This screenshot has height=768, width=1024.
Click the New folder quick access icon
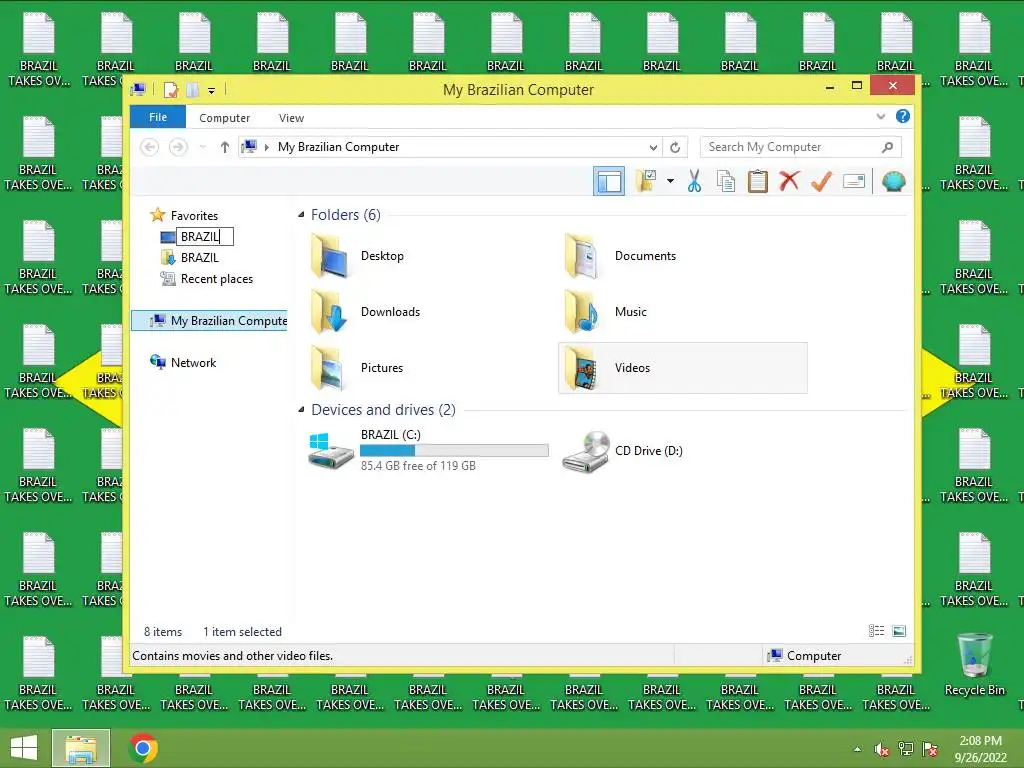point(192,89)
